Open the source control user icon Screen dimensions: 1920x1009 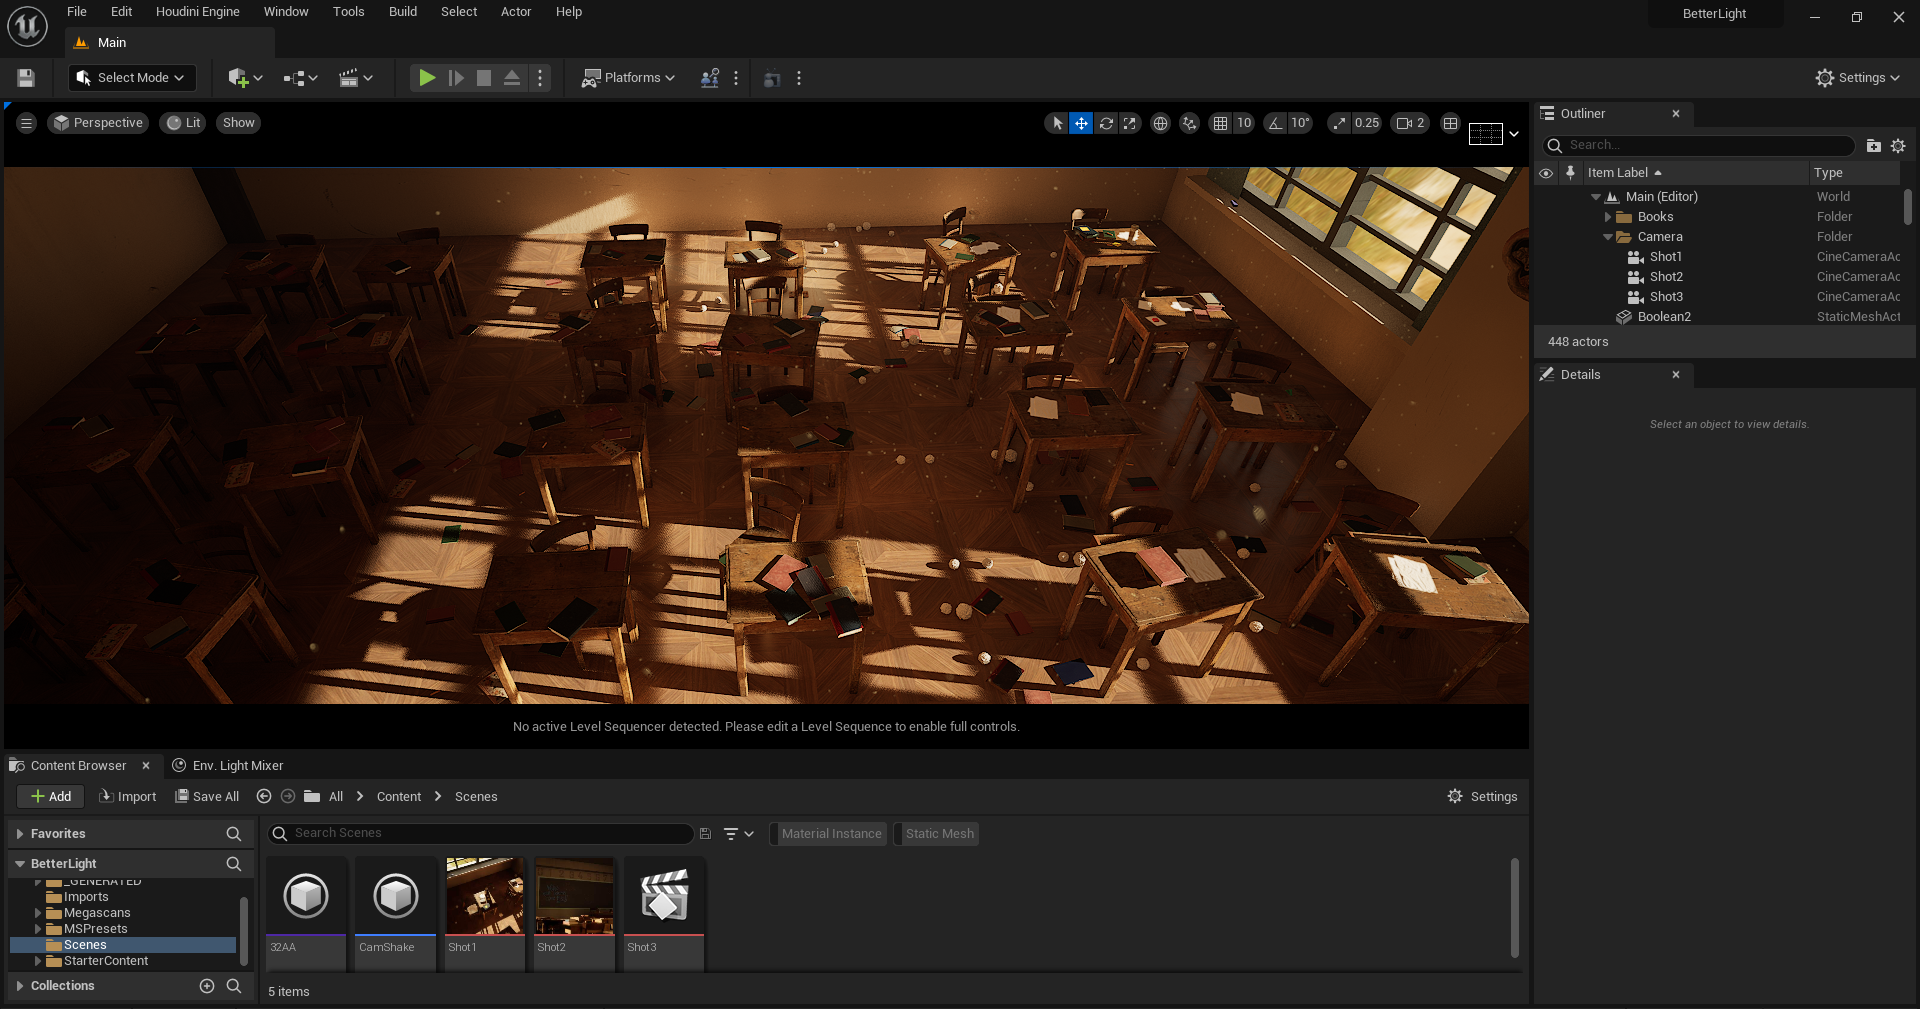click(x=710, y=78)
